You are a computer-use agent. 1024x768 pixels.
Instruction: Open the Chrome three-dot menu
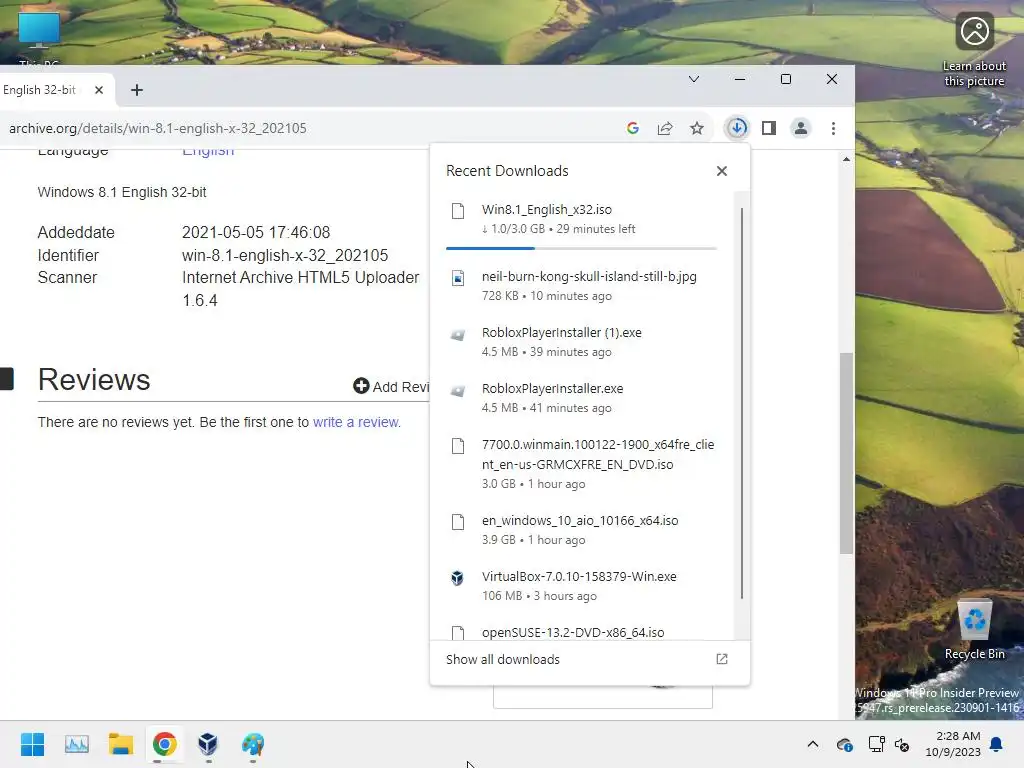click(833, 128)
